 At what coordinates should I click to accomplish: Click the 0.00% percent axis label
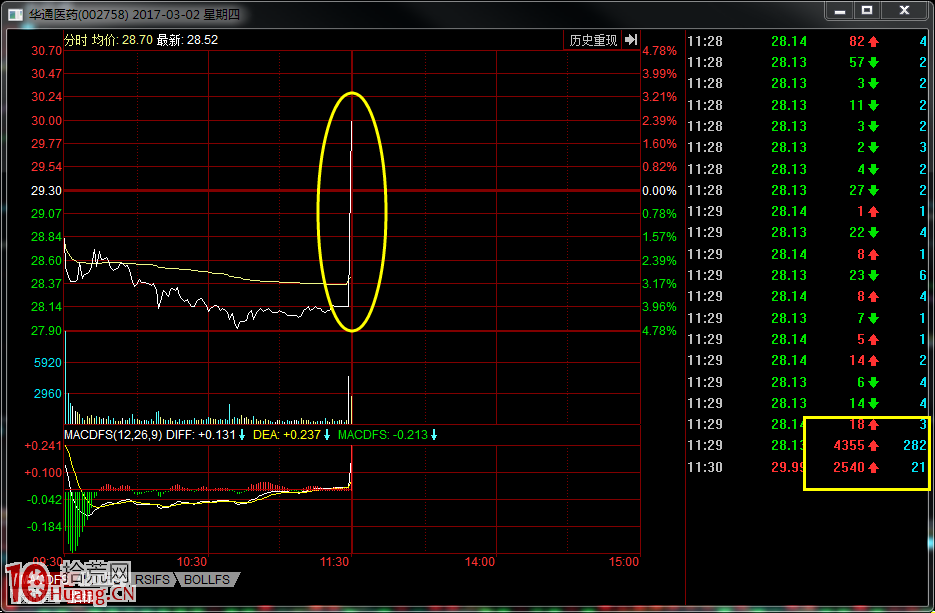(660, 191)
